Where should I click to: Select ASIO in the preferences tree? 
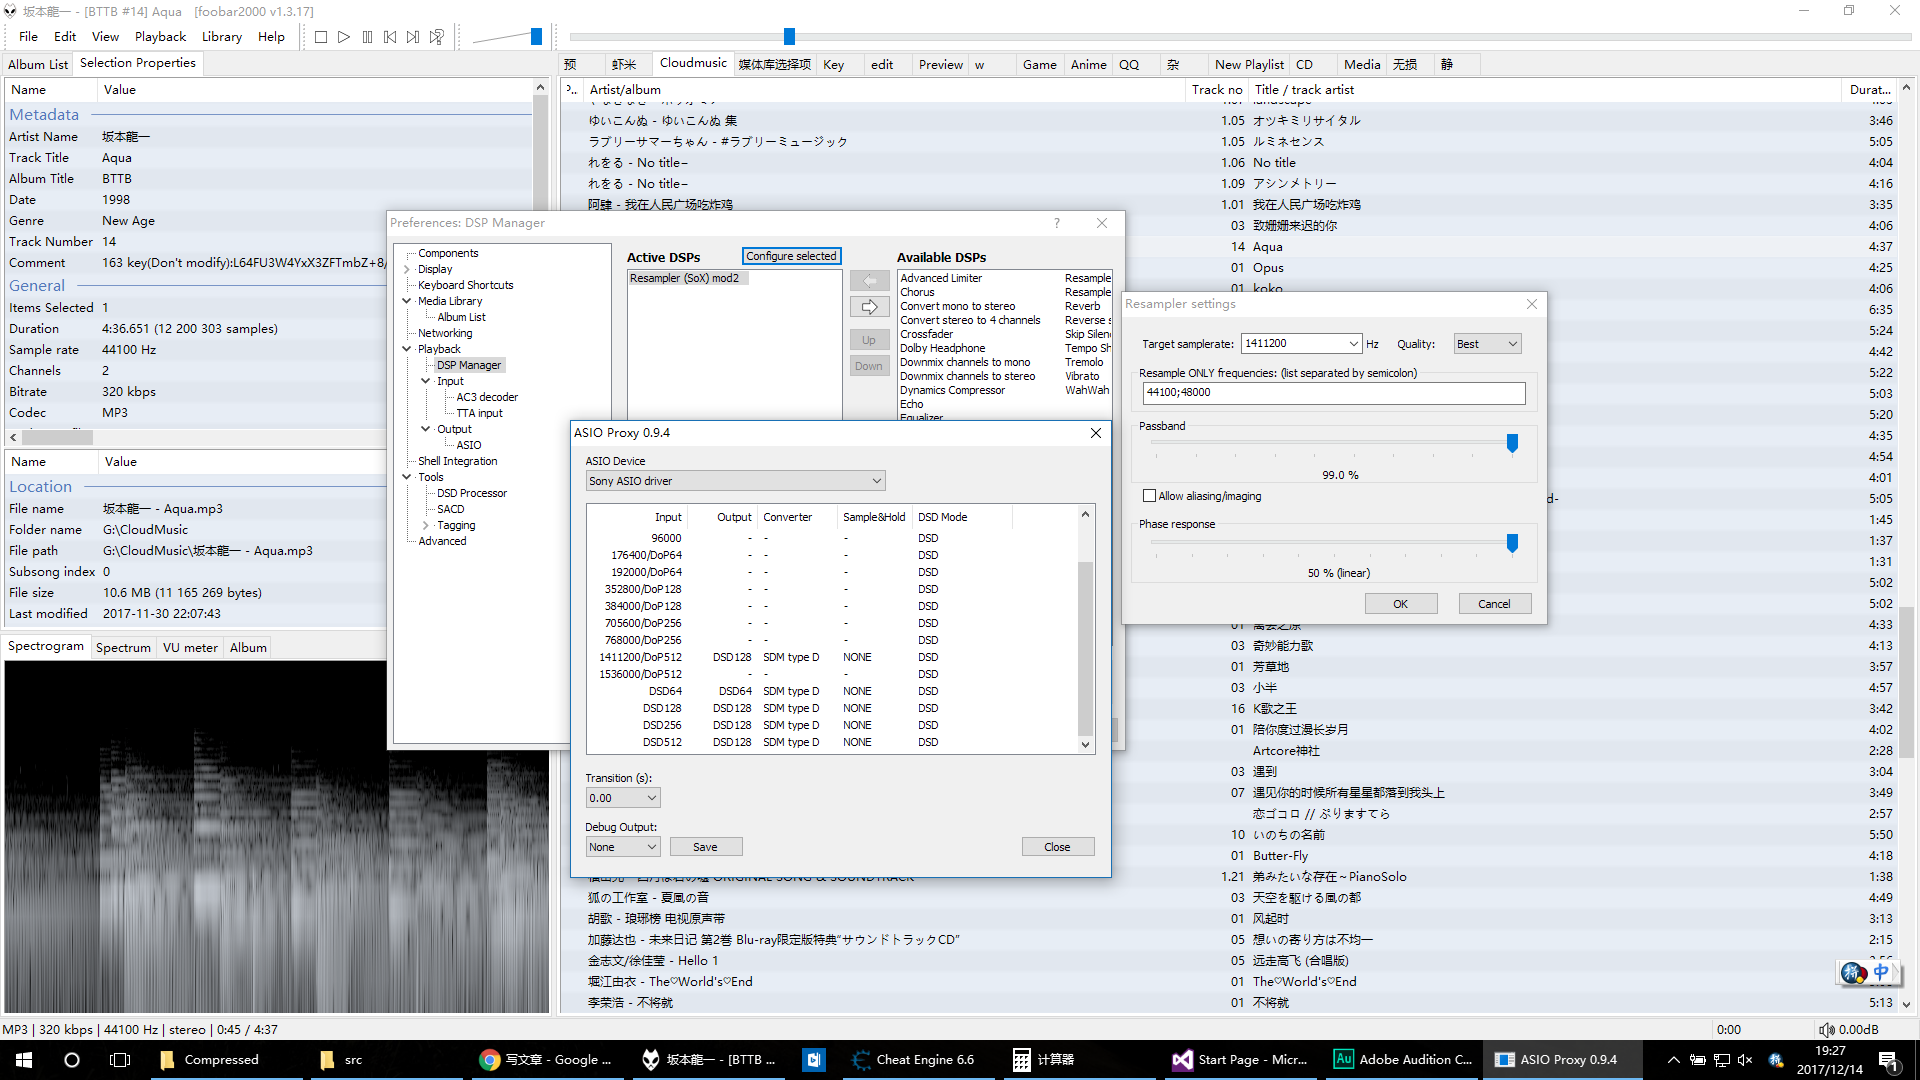[x=469, y=445]
